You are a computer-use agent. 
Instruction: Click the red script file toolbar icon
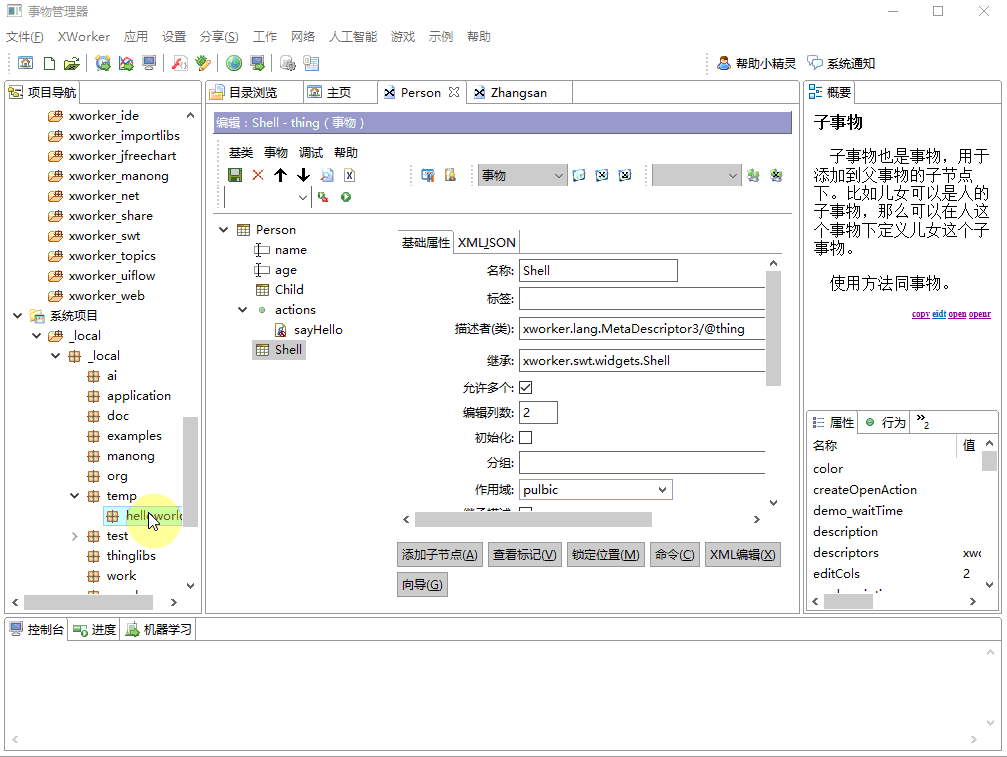[x=180, y=63]
